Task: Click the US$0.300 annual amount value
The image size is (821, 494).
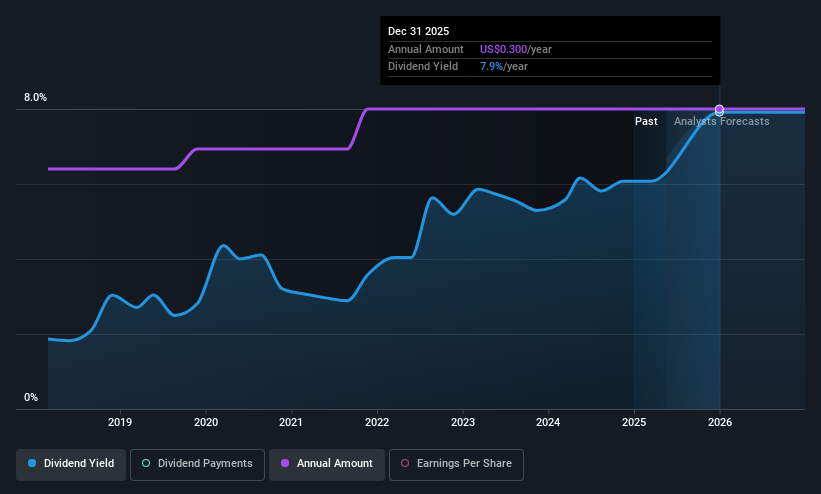Action: [503, 49]
